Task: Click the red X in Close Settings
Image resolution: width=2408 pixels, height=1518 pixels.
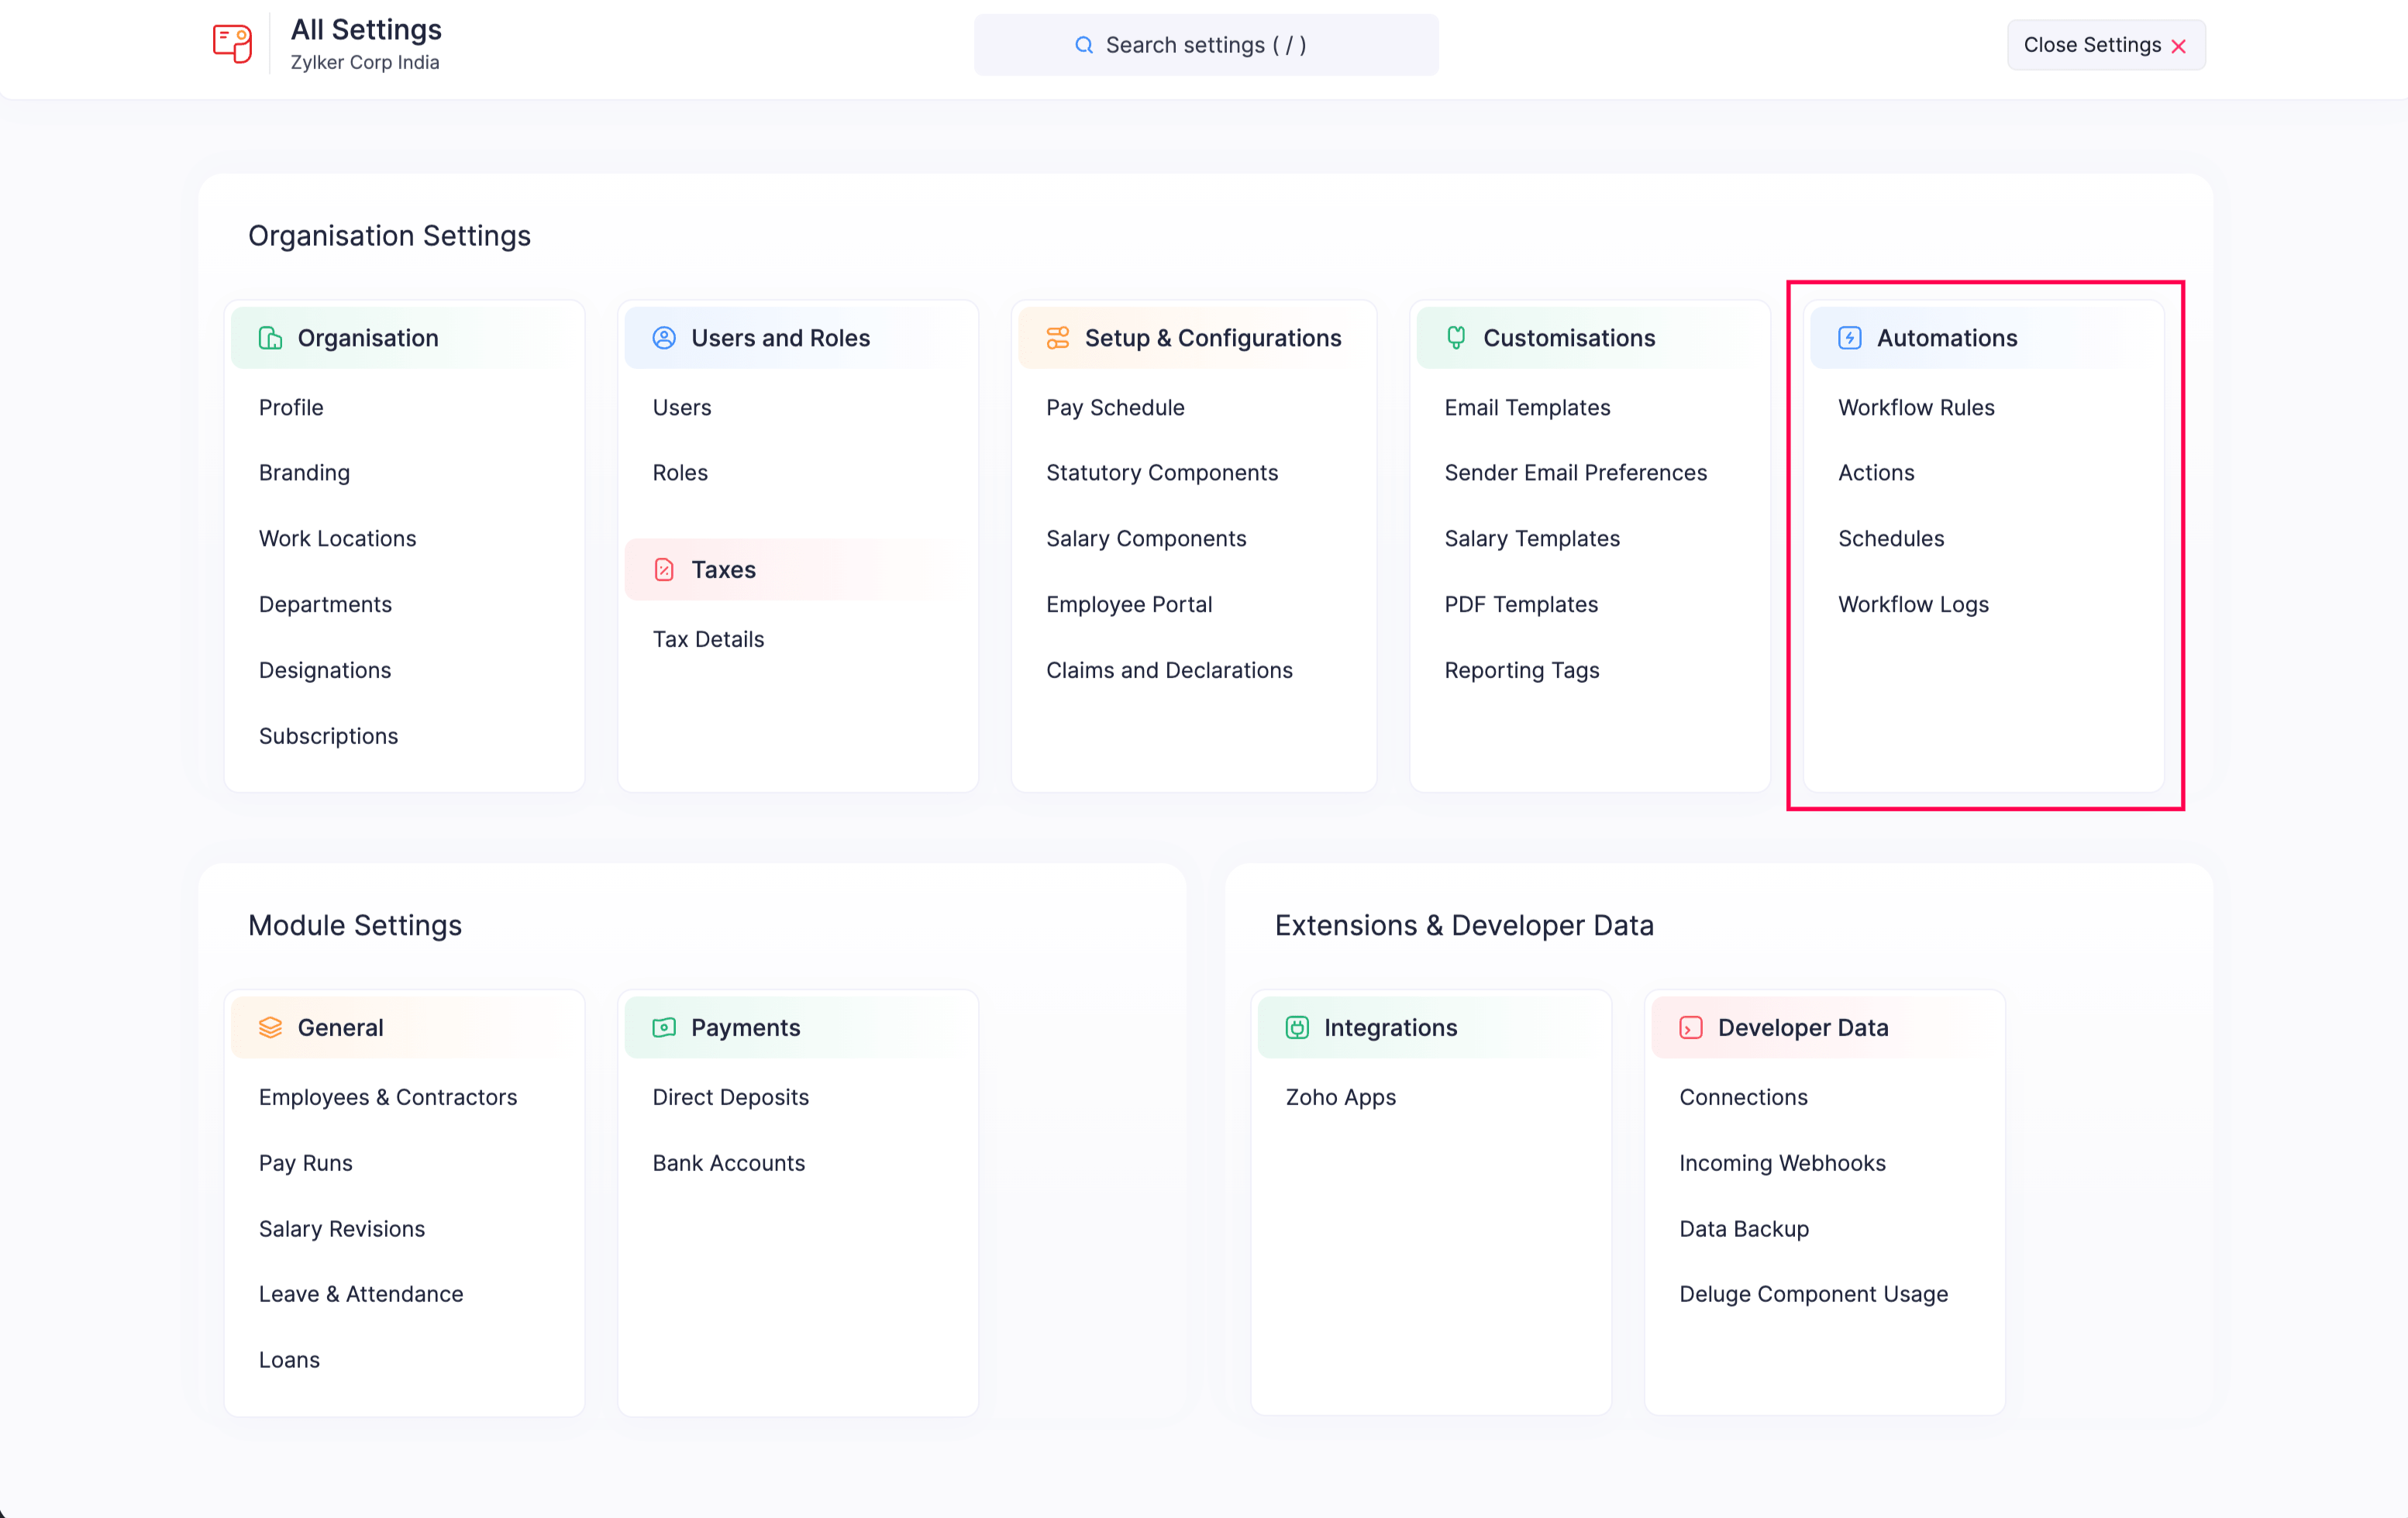Action: 2179,46
